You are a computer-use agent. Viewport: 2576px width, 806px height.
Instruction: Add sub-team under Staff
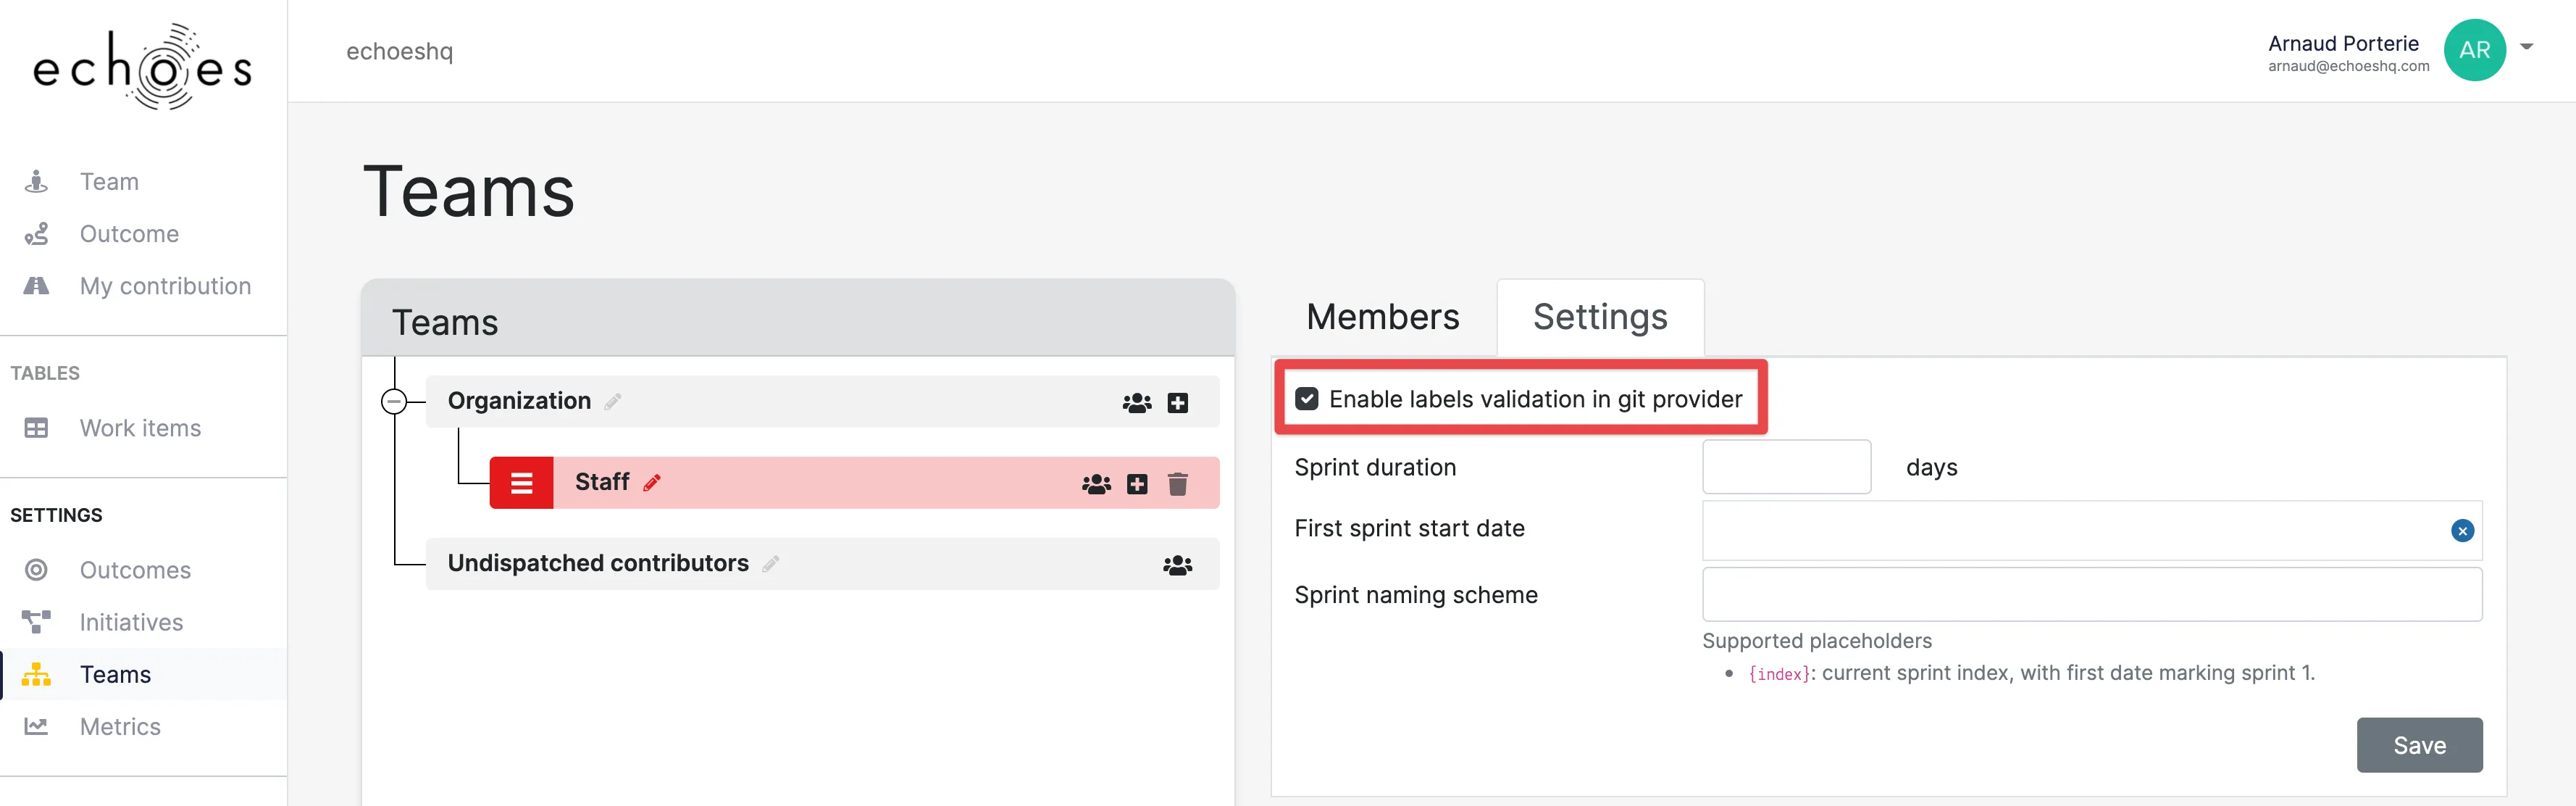click(x=1137, y=484)
